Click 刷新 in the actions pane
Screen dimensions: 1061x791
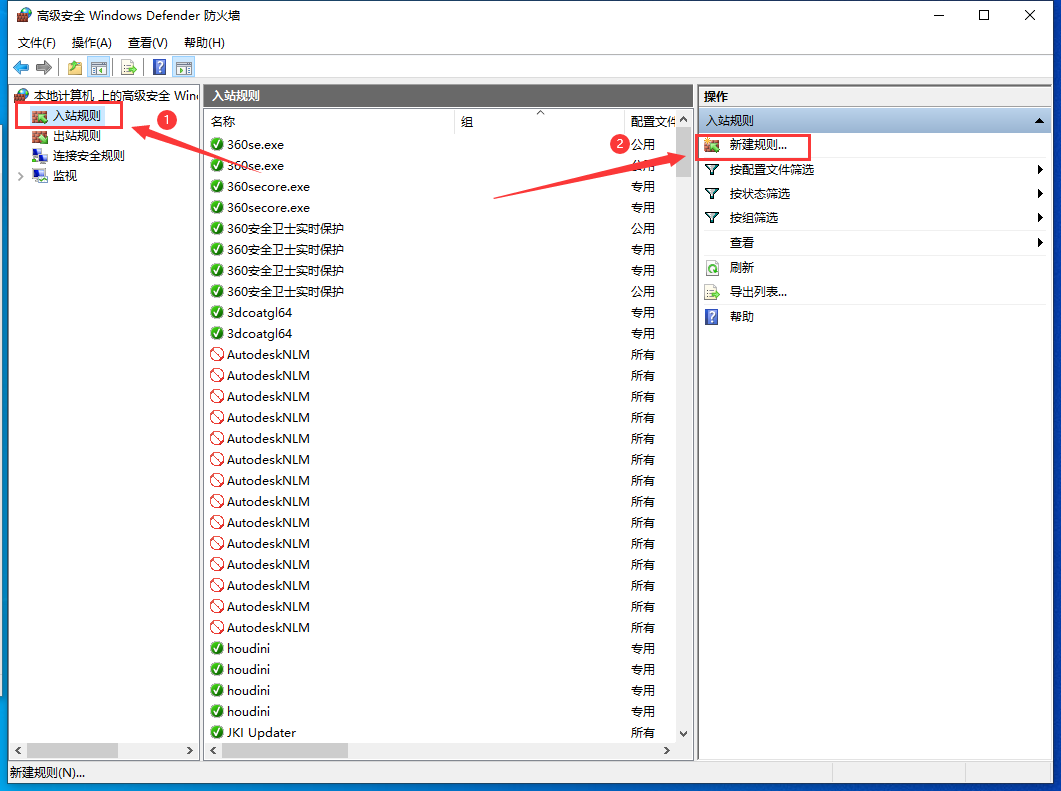[742, 268]
